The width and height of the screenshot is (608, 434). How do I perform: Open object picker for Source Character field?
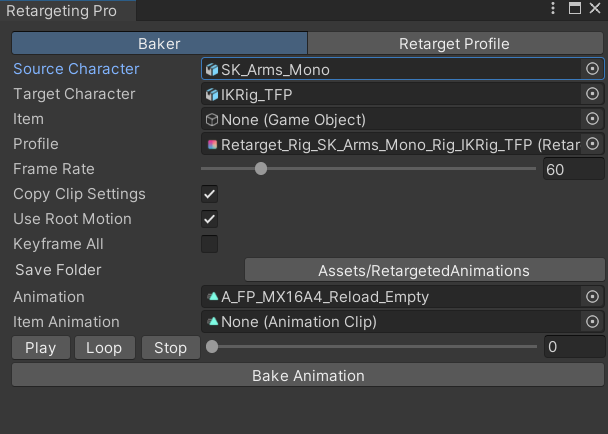click(592, 69)
